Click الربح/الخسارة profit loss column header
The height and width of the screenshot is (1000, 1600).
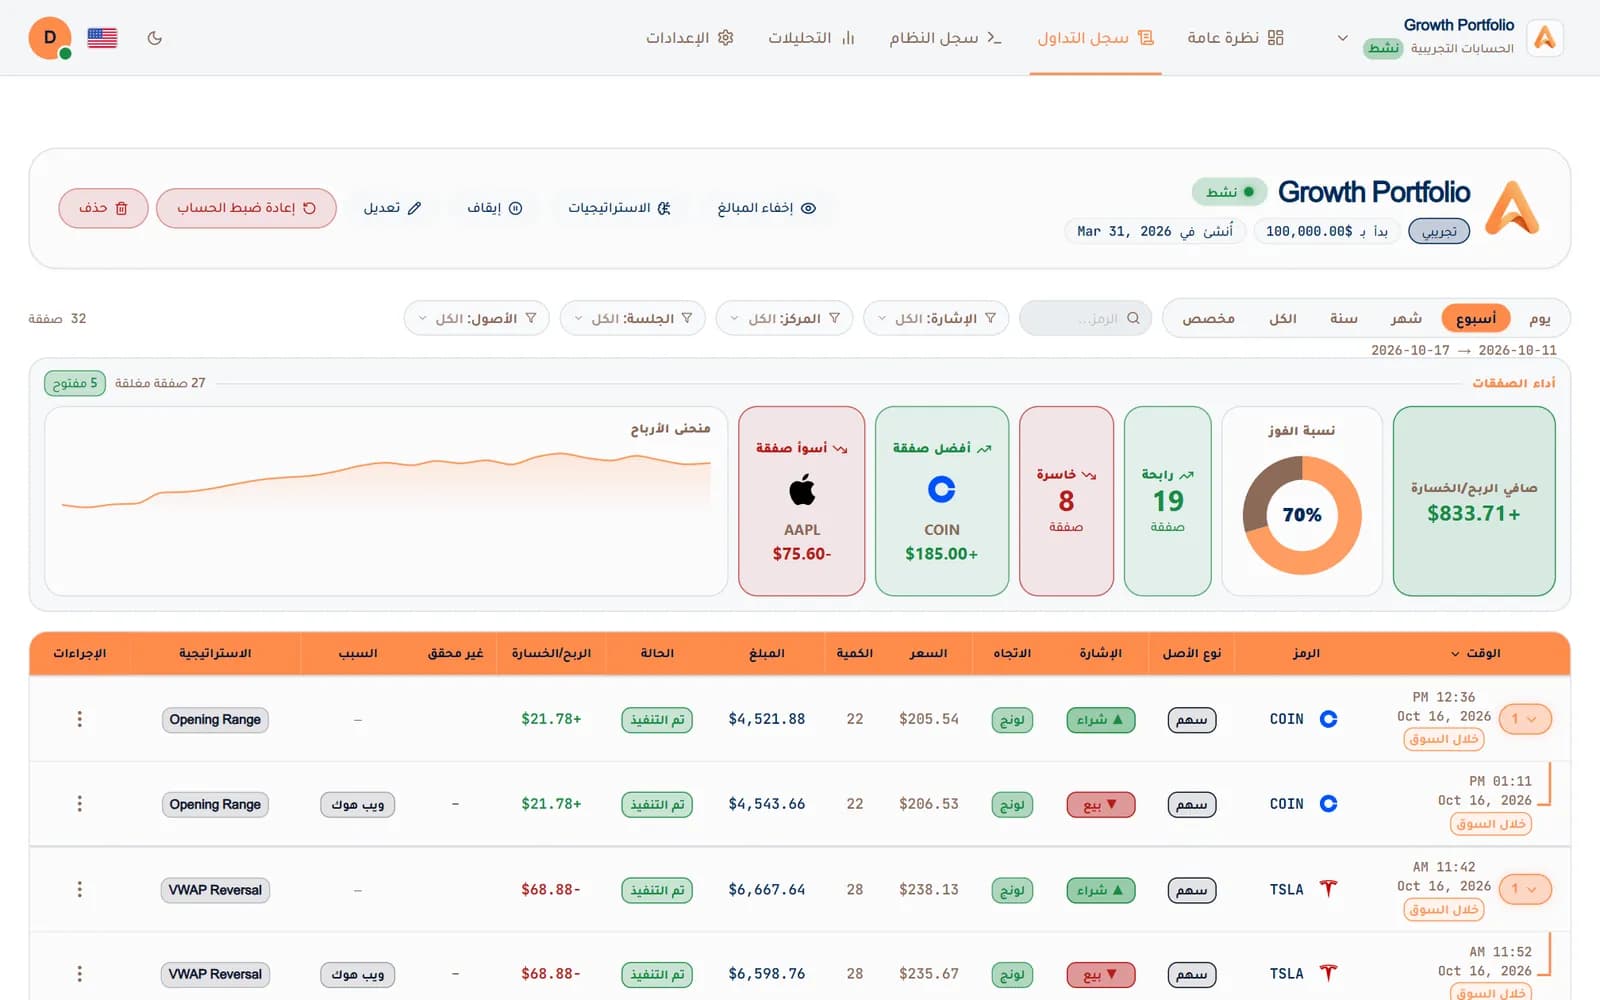coord(551,653)
